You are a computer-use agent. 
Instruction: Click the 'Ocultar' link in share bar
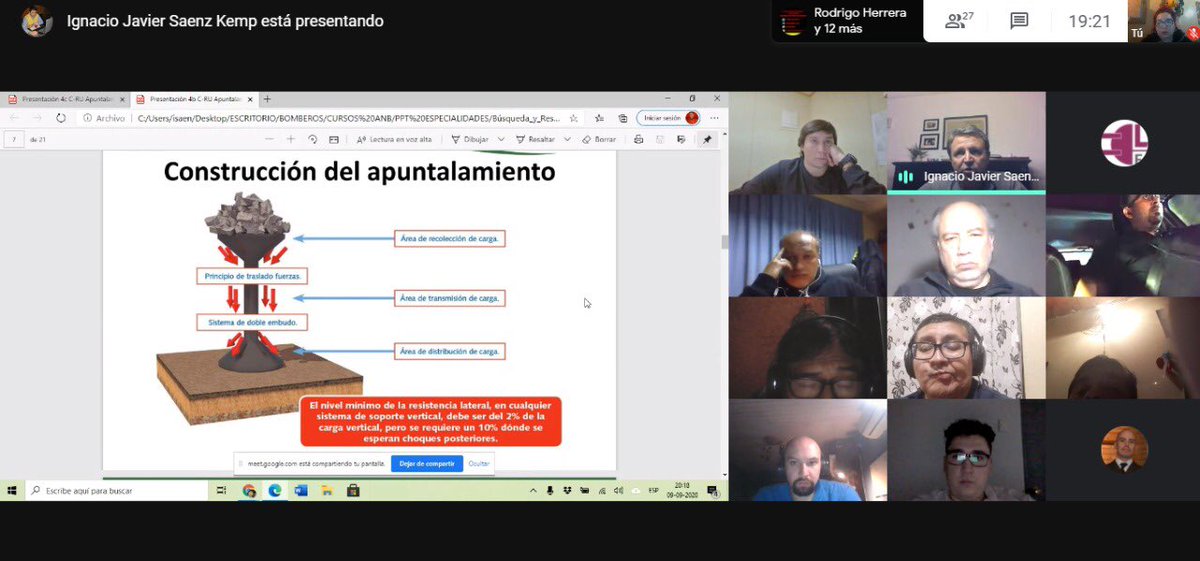479,464
